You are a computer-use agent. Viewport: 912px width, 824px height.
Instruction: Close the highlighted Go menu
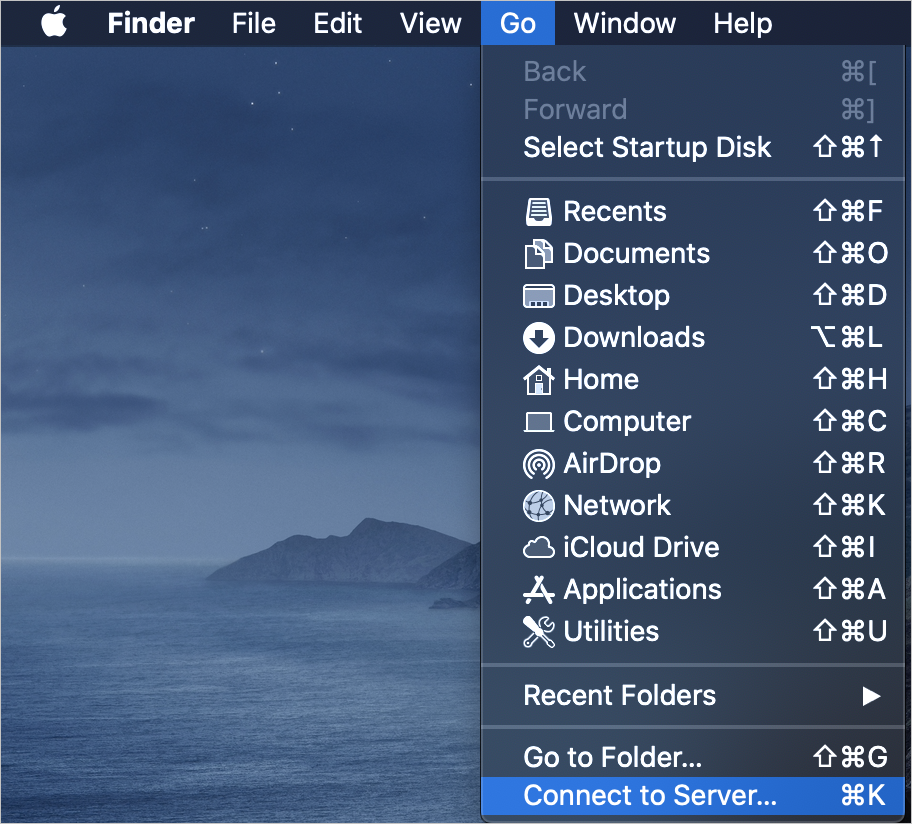click(518, 23)
